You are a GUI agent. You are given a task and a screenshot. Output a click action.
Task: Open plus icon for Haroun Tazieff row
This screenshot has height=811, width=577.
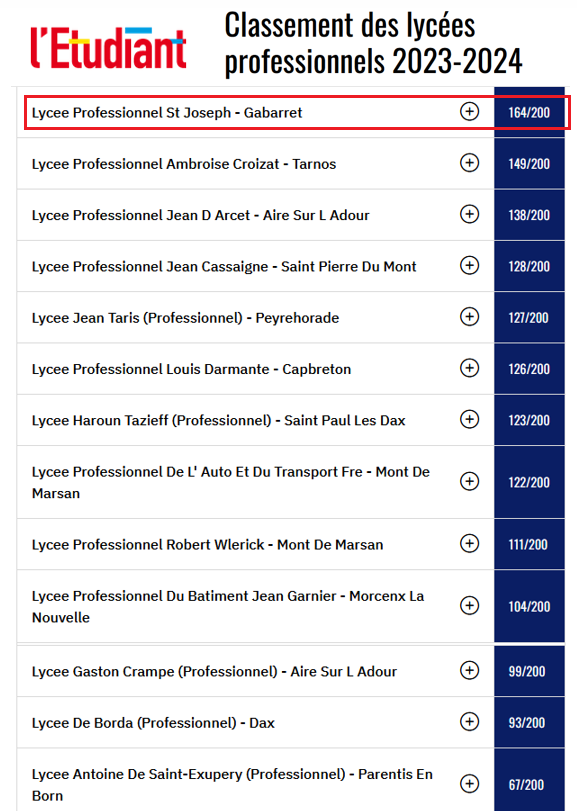[469, 419]
